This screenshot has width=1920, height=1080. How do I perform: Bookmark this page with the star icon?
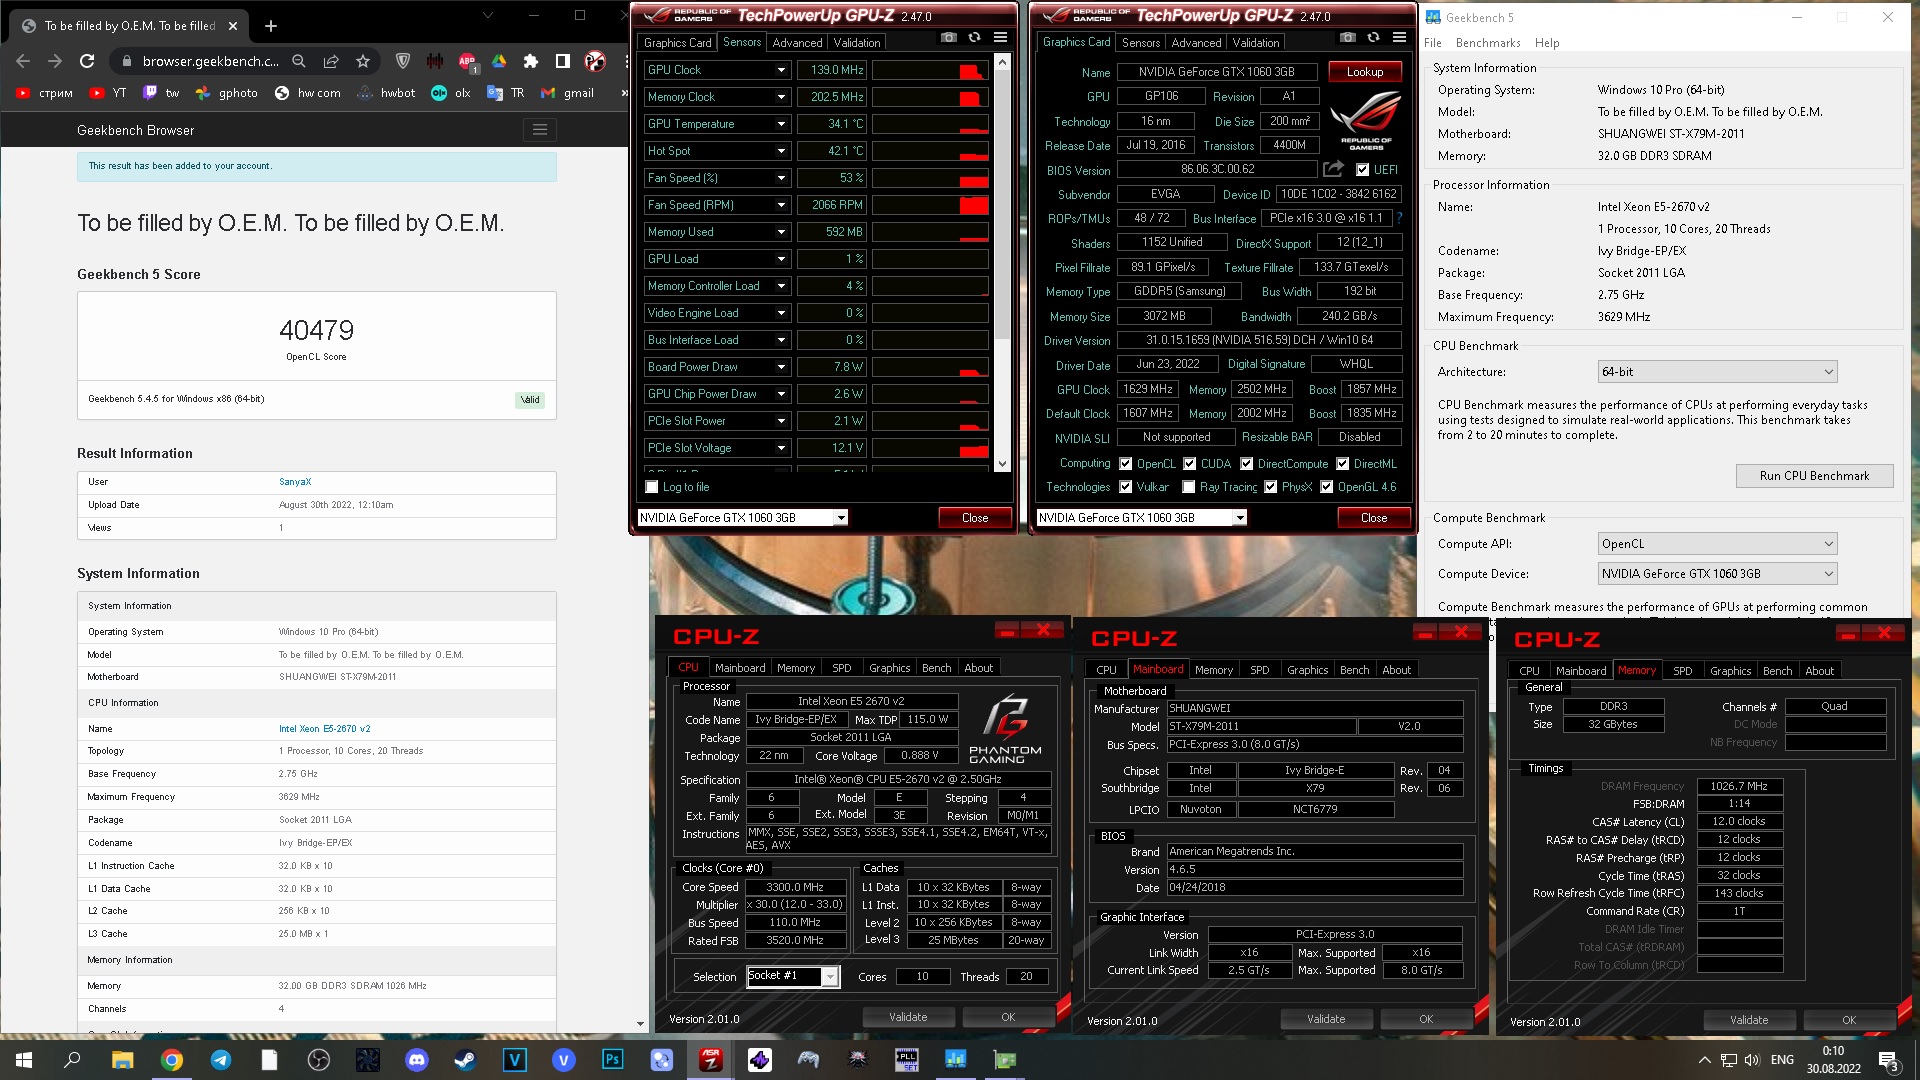click(363, 61)
